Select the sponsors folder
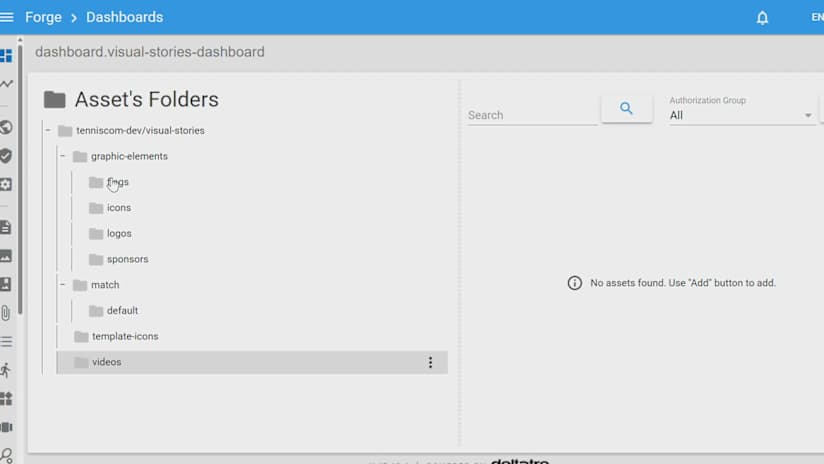This screenshot has height=464, width=824. (127, 259)
